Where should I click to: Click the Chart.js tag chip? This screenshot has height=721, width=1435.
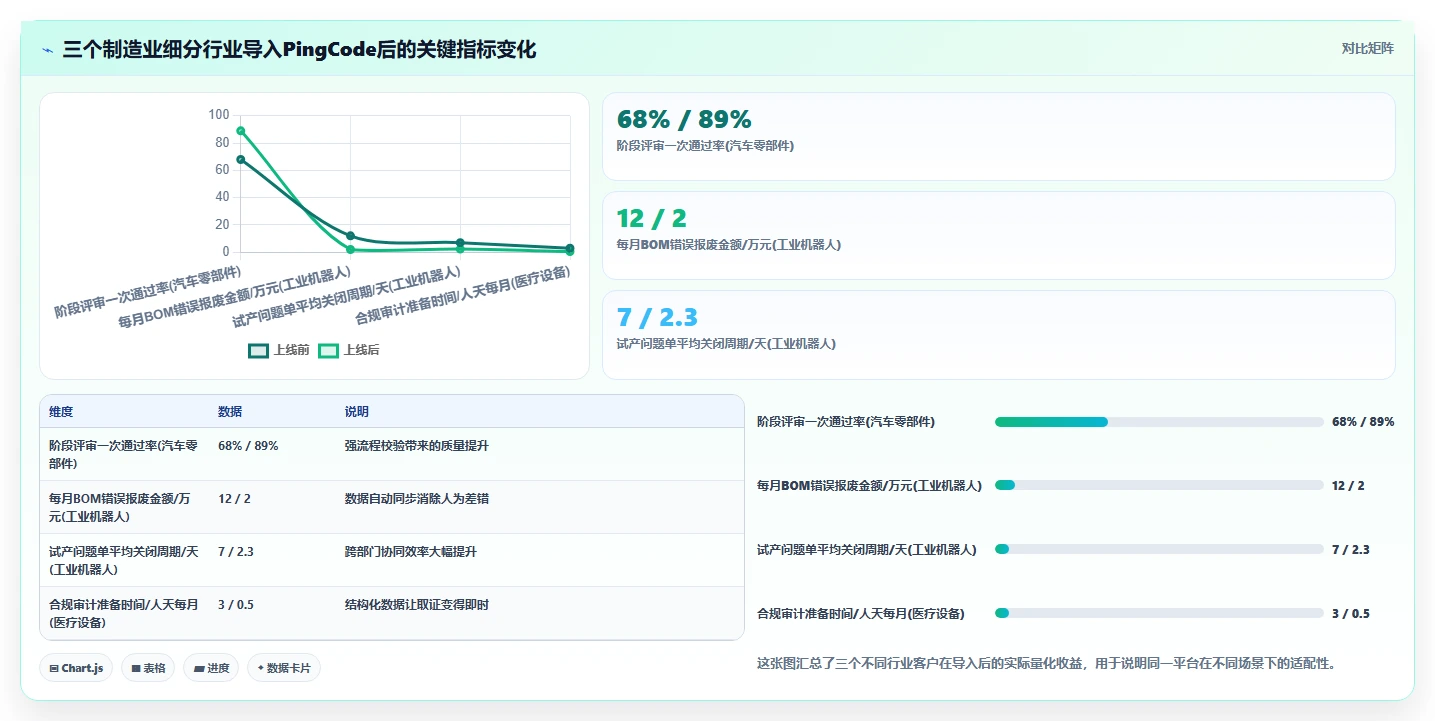tap(76, 668)
